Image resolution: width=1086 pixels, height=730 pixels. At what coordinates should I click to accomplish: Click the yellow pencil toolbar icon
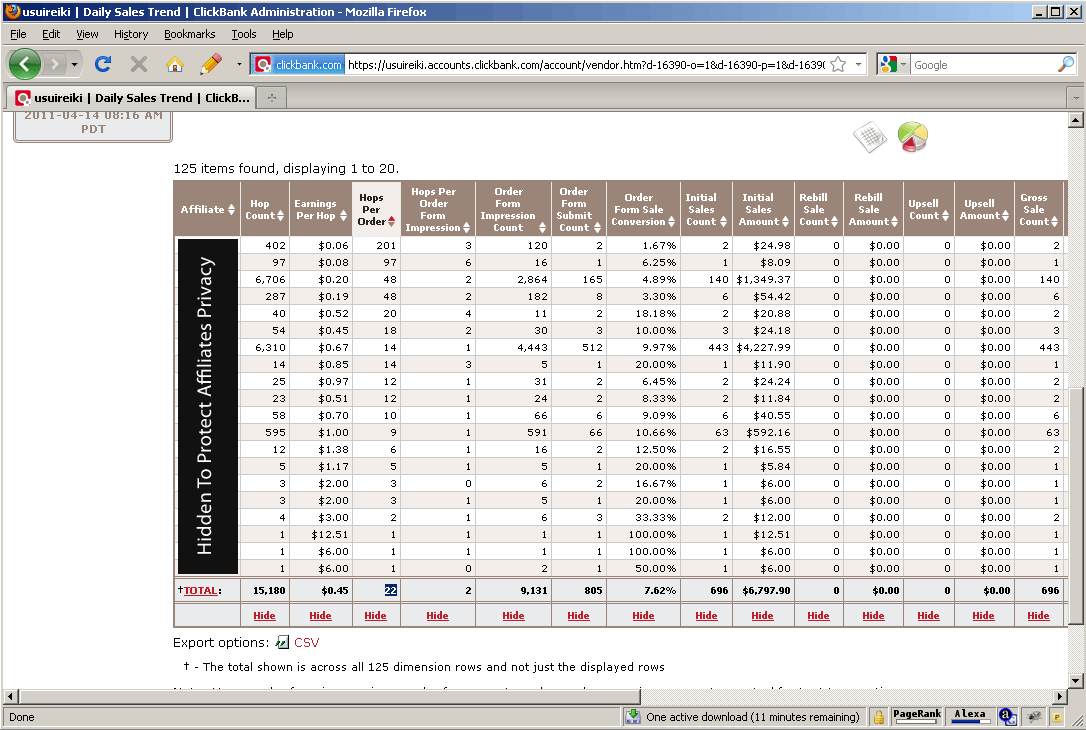coord(210,64)
